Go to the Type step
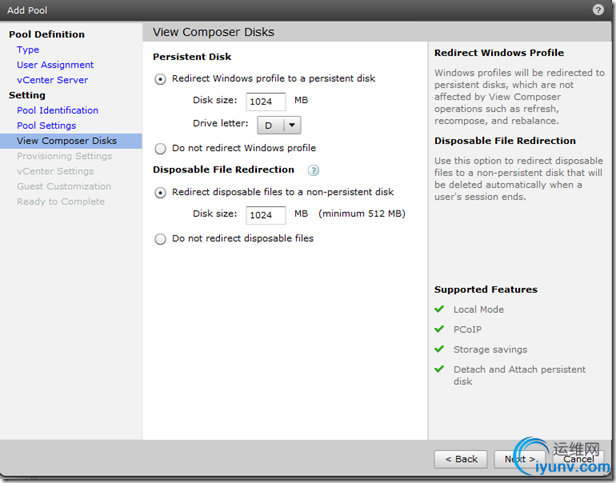616x483 pixels. (28, 50)
